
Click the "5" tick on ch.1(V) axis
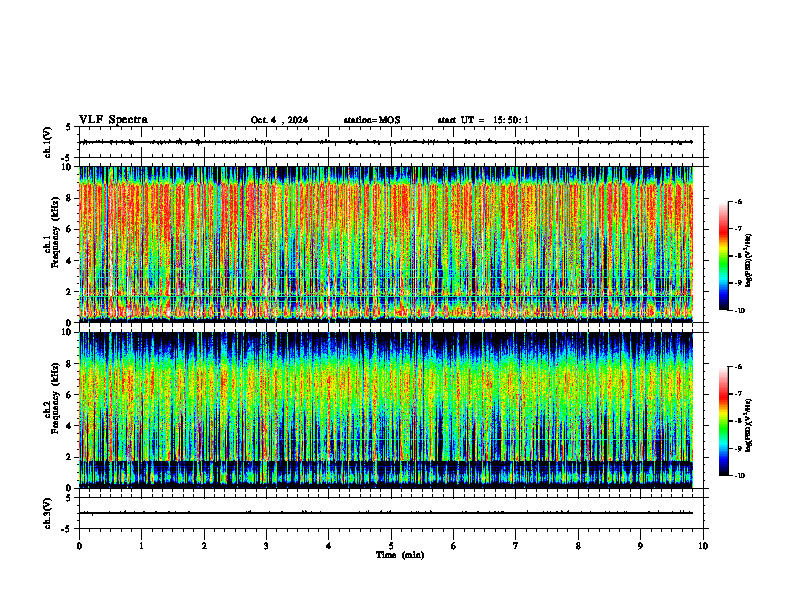click(67, 127)
